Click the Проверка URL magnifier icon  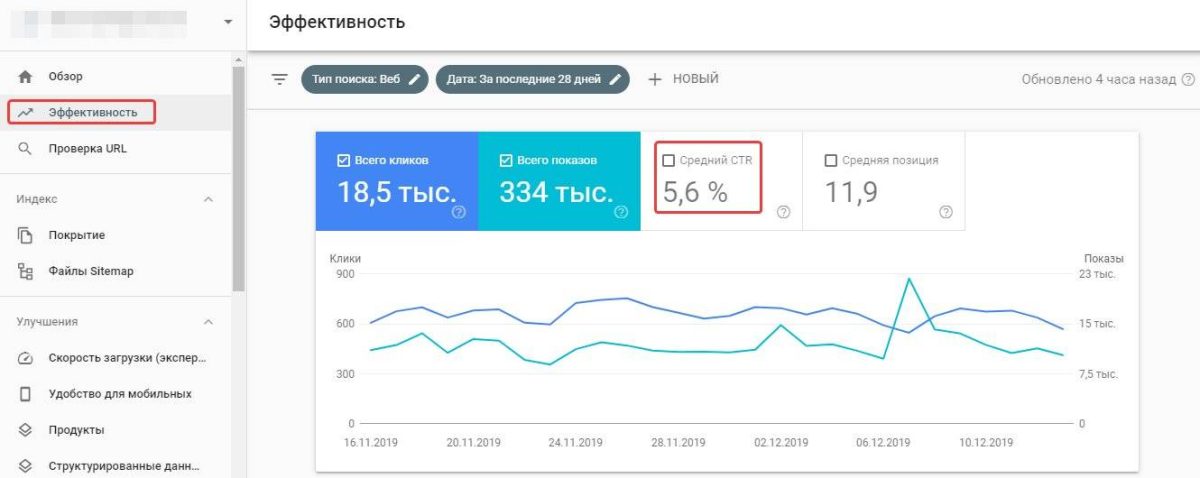pos(25,149)
